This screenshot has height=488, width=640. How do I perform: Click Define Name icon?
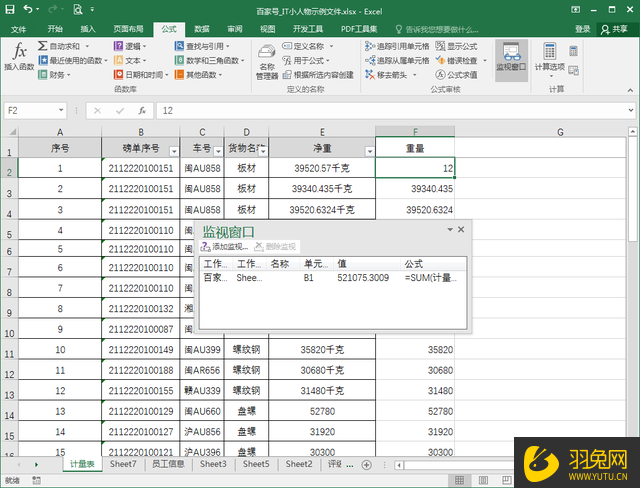(287, 46)
